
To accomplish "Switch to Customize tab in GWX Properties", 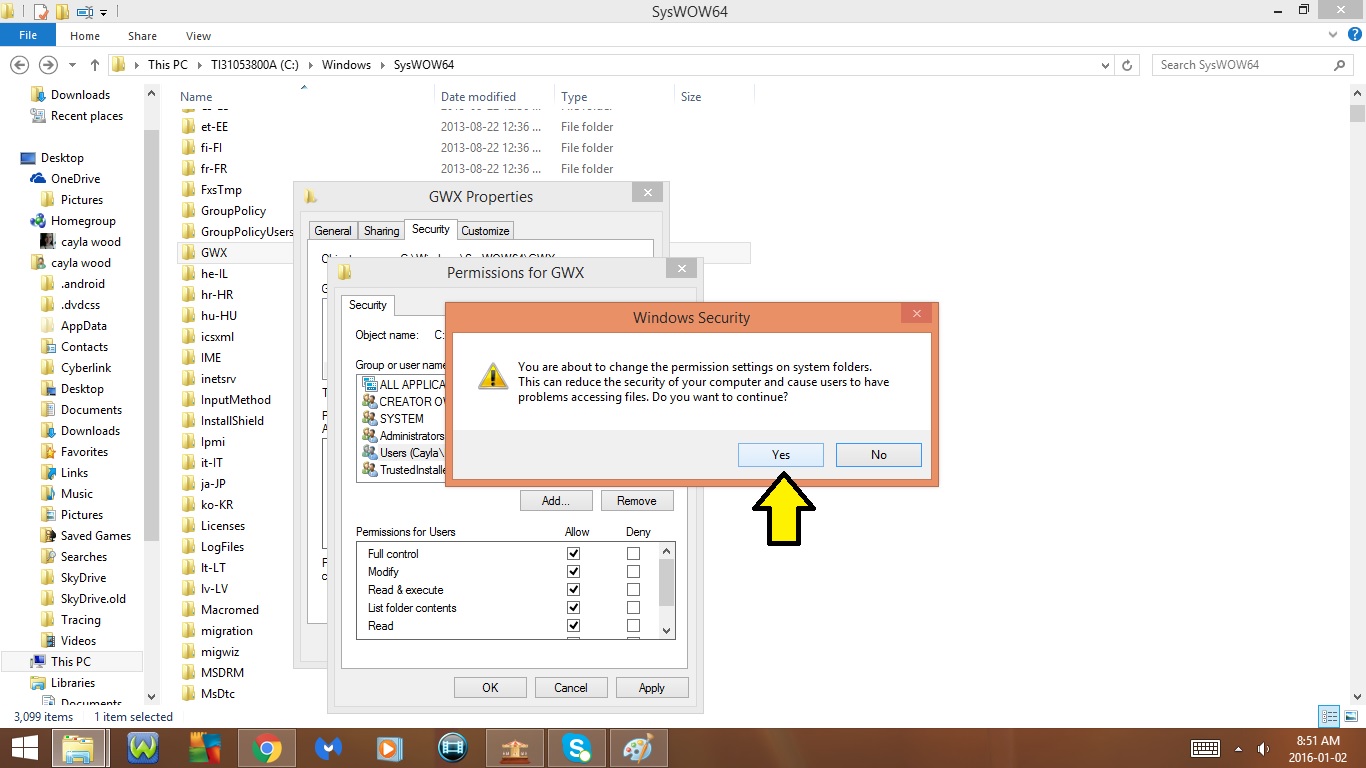I will click(485, 231).
